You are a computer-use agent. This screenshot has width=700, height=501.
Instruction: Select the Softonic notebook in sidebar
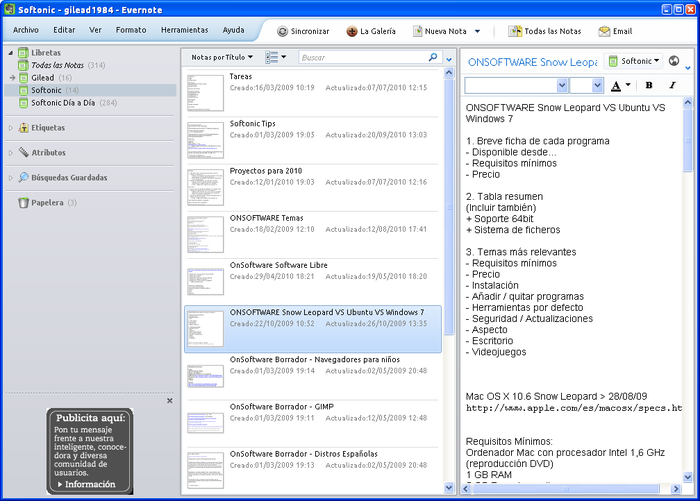91,90
